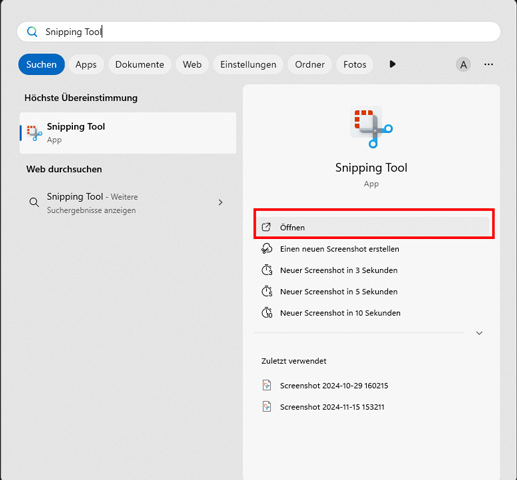The height and width of the screenshot is (480, 517).
Task: Switch to the Apps filter tab
Action: pyautogui.click(x=86, y=64)
